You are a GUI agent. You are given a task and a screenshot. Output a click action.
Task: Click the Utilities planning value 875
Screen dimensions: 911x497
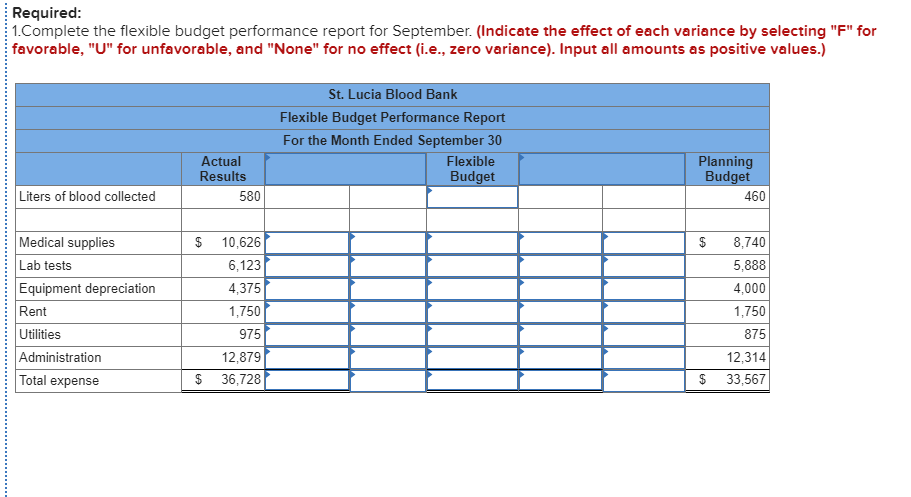click(755, 334)
